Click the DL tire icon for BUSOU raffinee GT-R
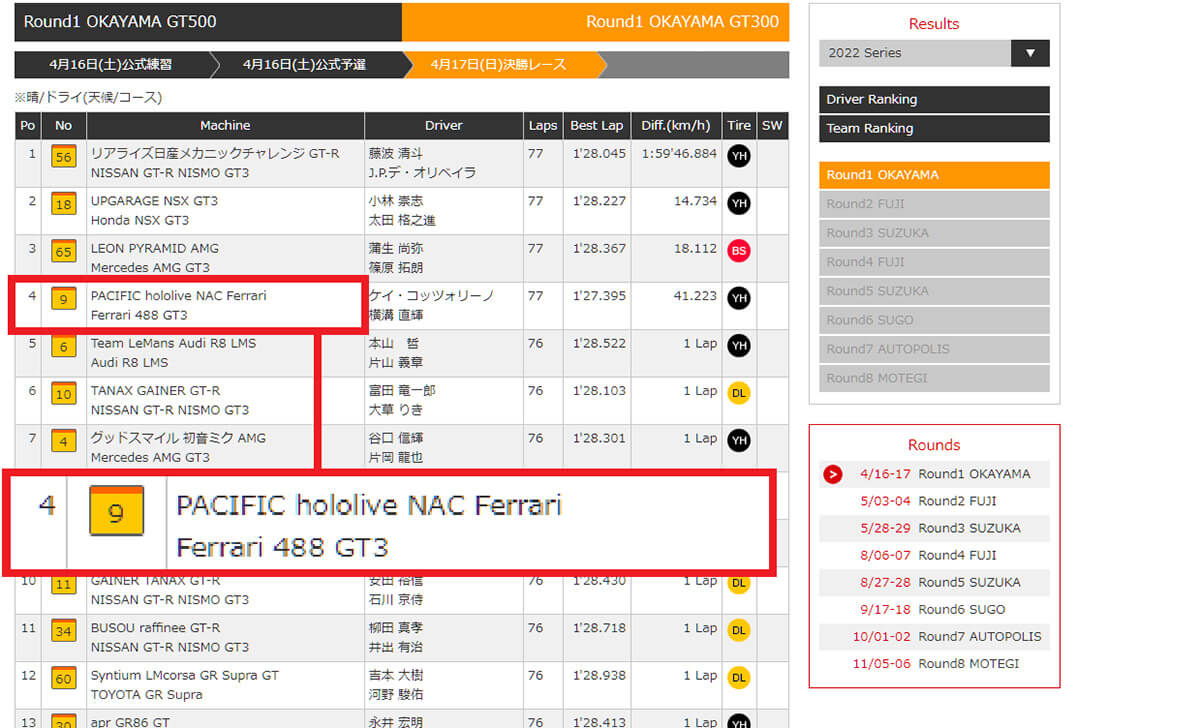Image resolution: width=1200 pixels, height=728 pixels. tap(739, 630)
